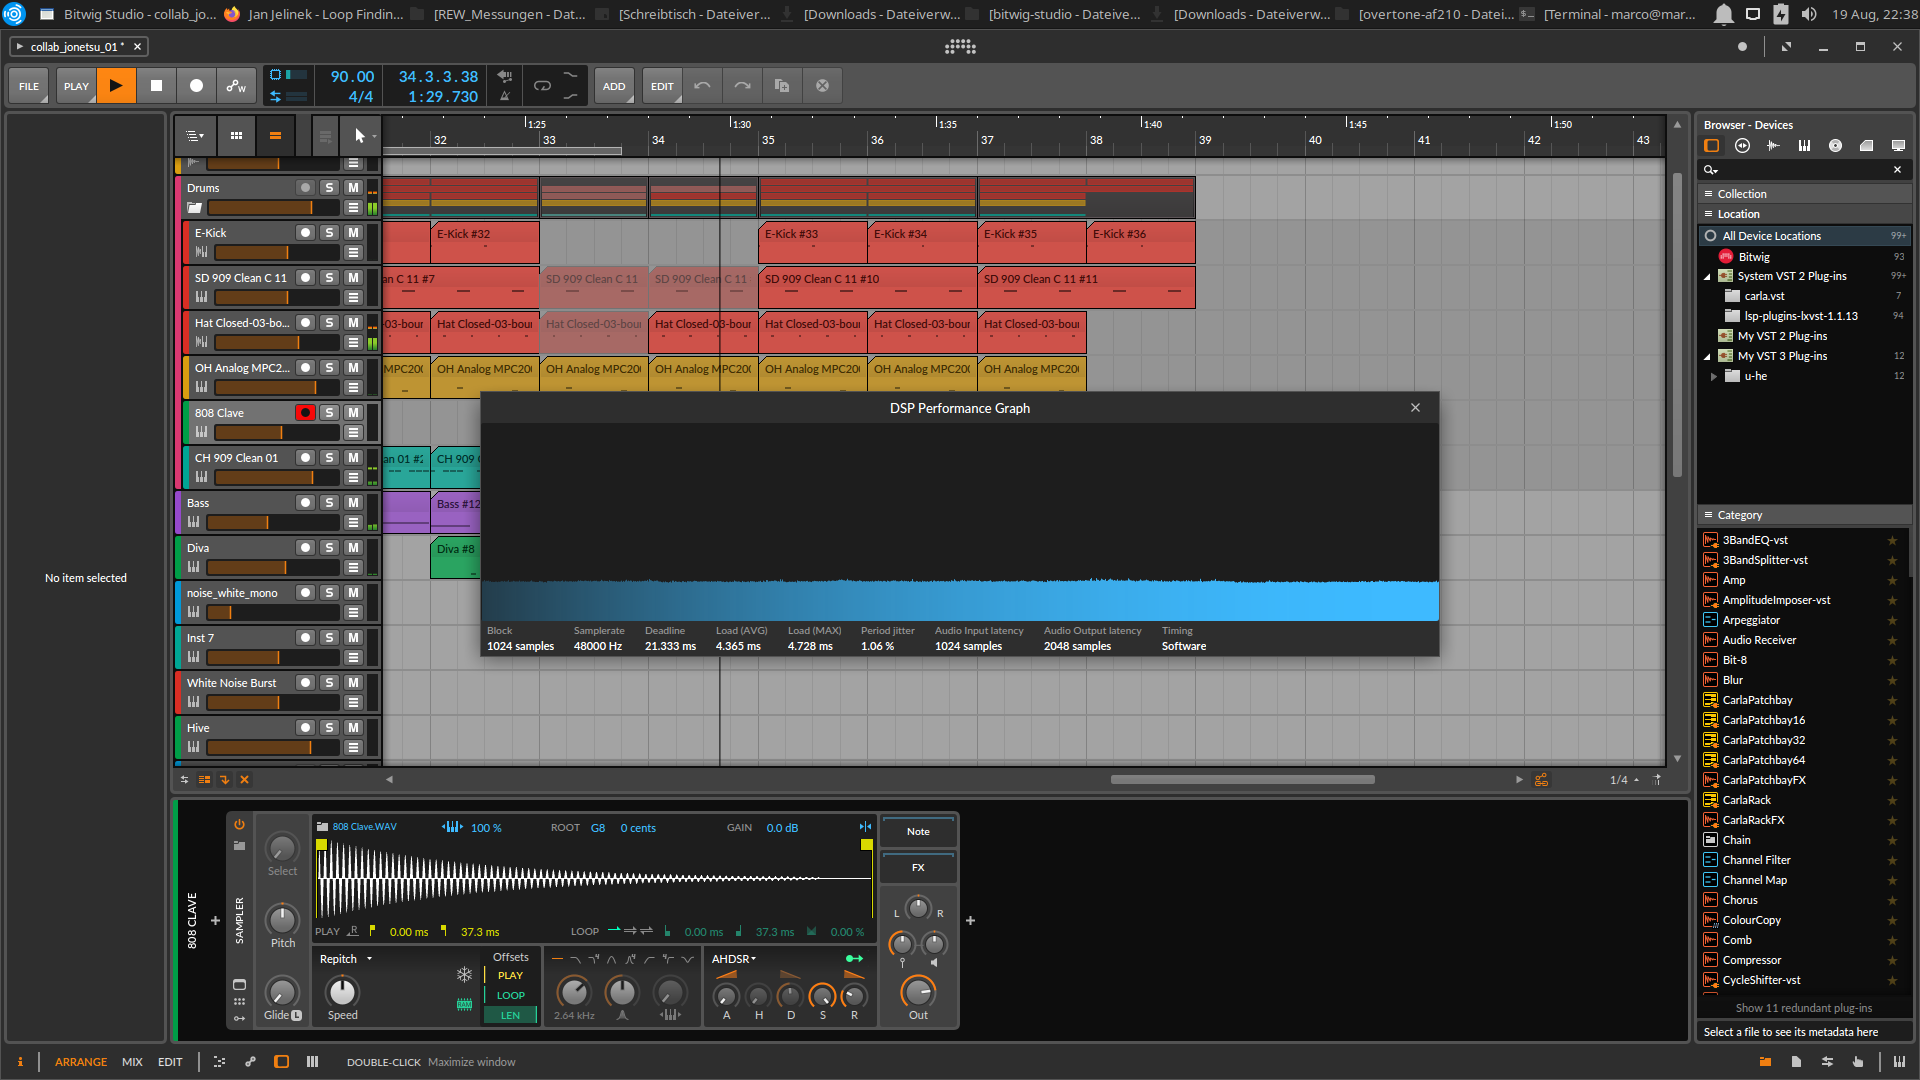Expand the u-he folder

pyautogui.click(x=1713, y=377)
